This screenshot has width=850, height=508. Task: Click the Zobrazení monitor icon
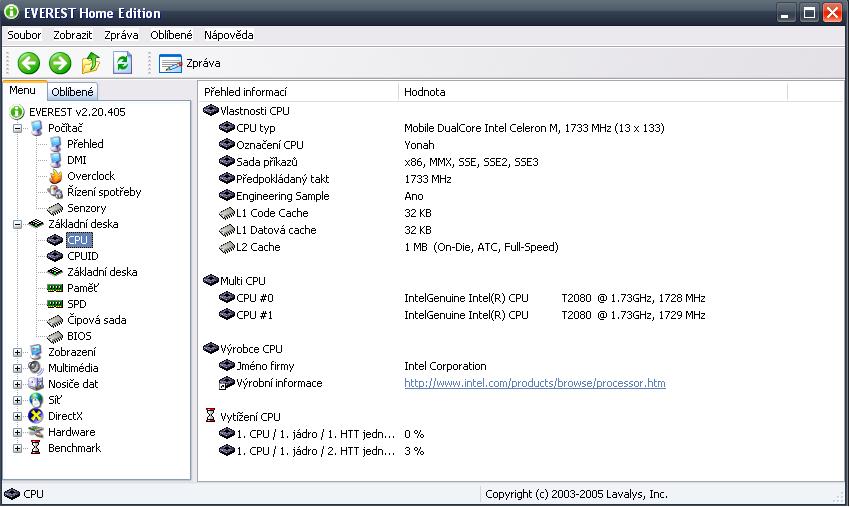36,352
